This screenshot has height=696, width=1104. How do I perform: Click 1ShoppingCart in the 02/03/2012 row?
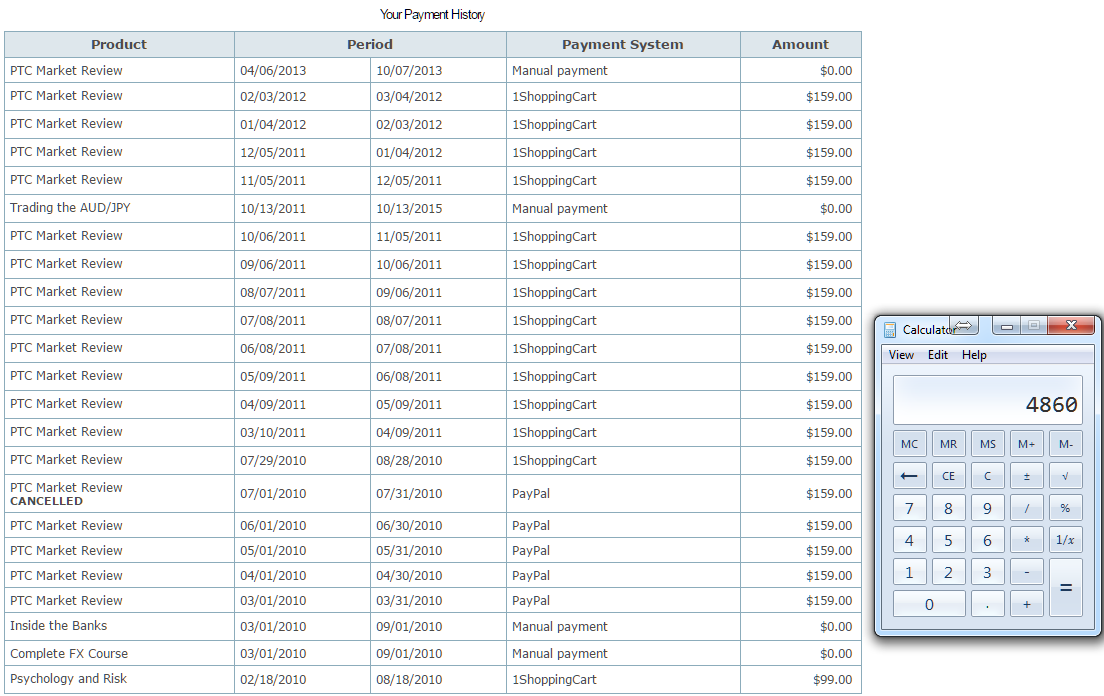[x=554, y=96]
